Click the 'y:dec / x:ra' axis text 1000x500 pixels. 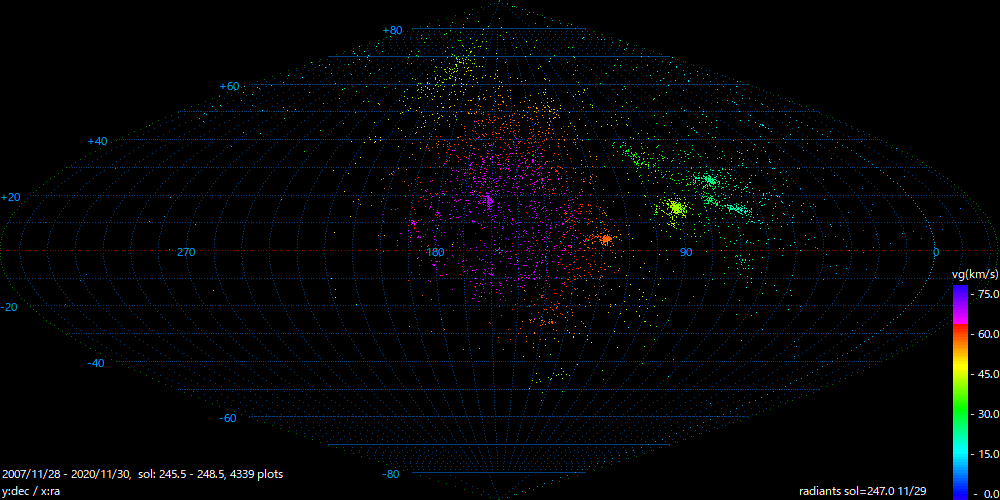click(33, 491)
